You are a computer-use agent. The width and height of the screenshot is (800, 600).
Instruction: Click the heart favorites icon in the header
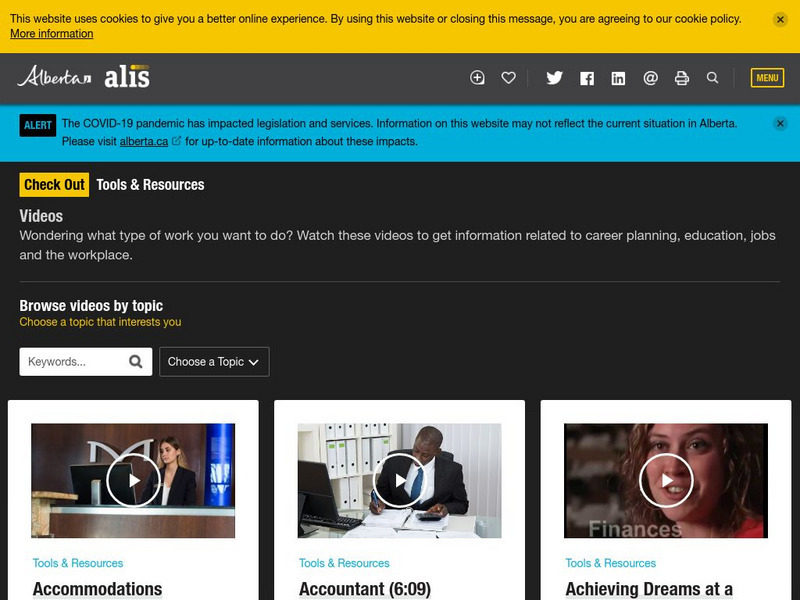(x=510, y=77)
